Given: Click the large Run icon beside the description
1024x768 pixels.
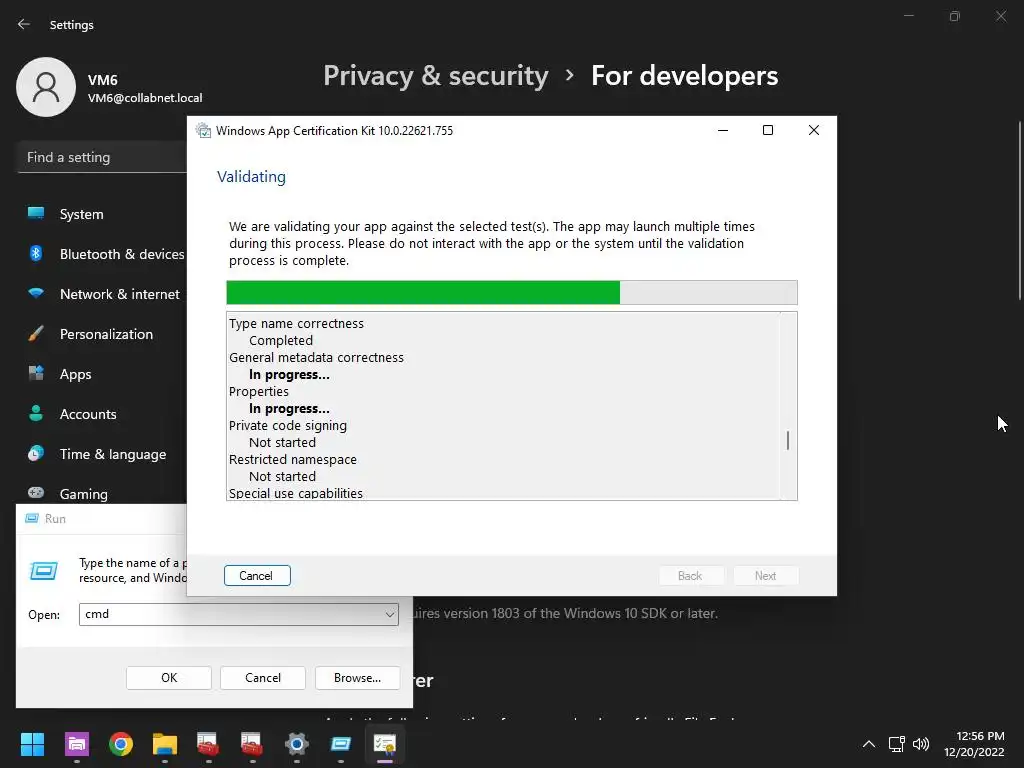Looking at the screenshot, I should (44, 571).
